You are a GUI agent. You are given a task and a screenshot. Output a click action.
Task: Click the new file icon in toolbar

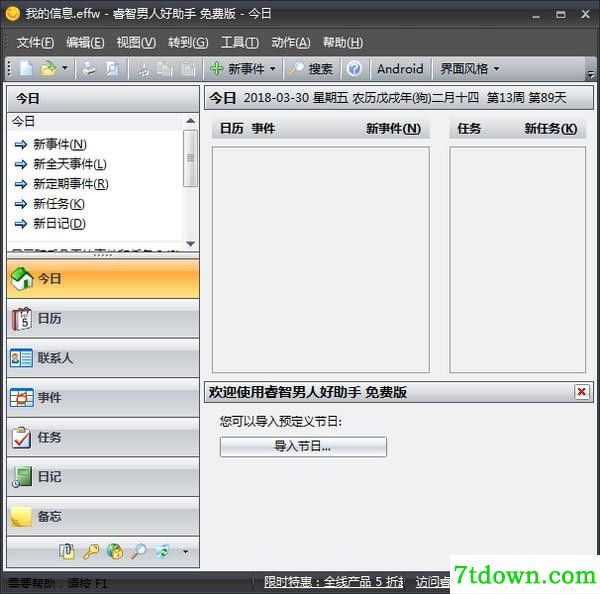(26, 69)
